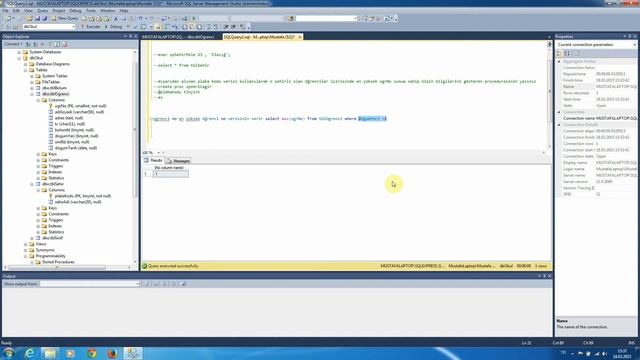Viewport: 640px width, 360px height.
Task: Open the Tools menu
Action: (x=91, y=11)
